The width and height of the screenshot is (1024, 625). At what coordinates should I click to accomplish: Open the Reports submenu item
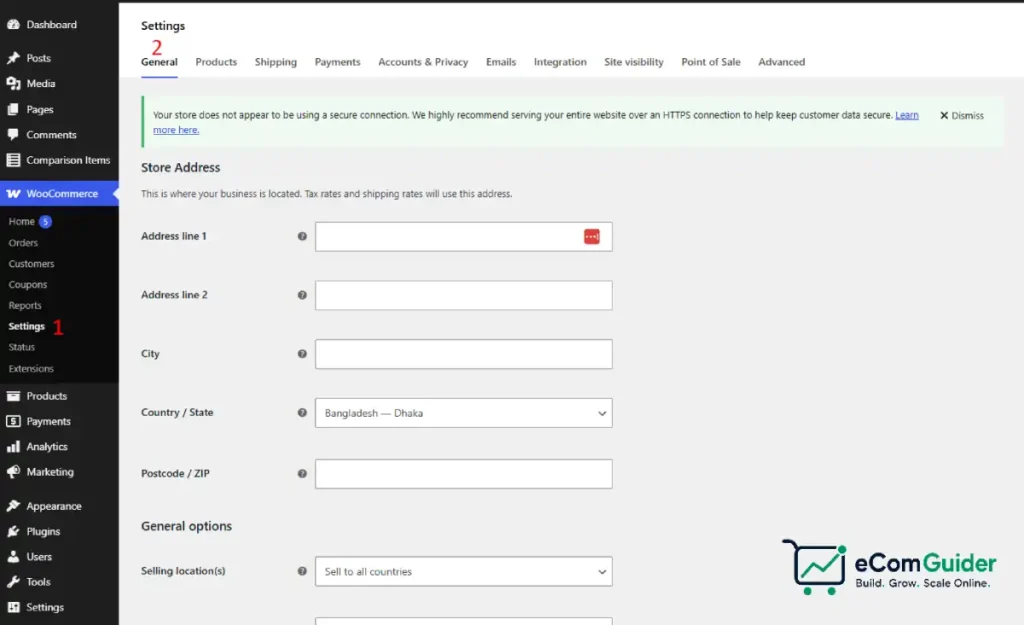[25, 306]
